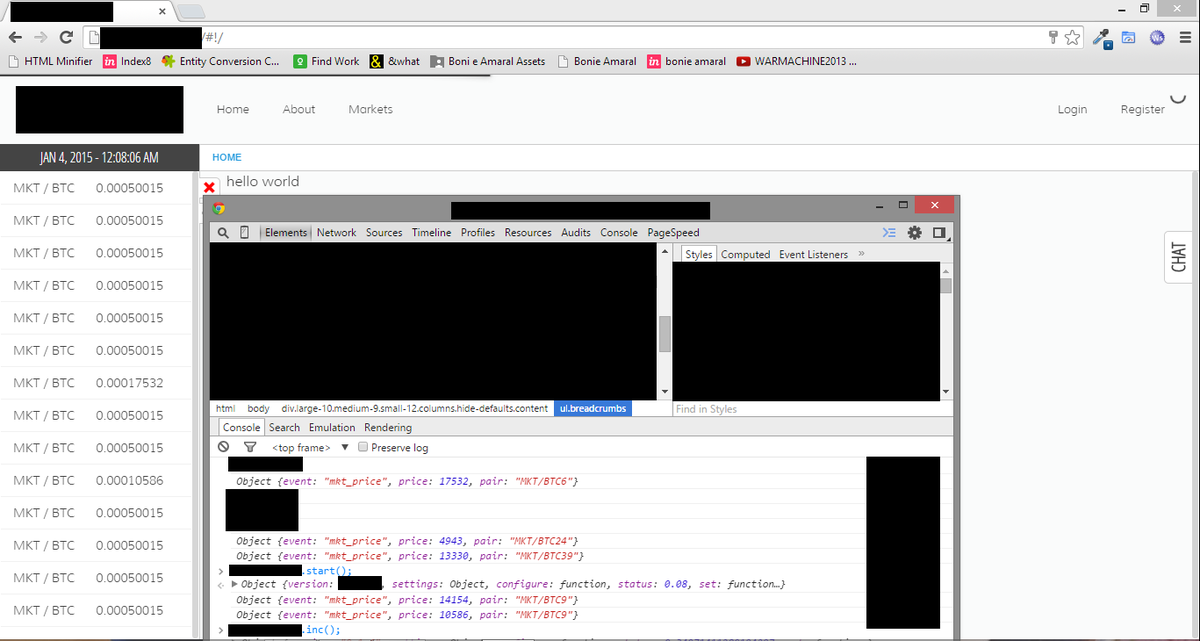Click the console filter funnel icon
The height and width of the screenshot is (641, 1200).
250,447
